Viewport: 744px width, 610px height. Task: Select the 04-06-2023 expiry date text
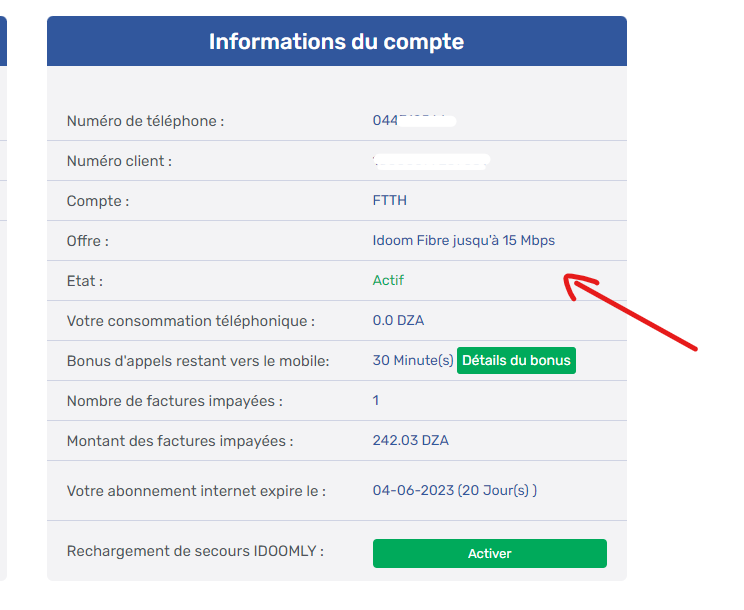click(x=413, y=491)
